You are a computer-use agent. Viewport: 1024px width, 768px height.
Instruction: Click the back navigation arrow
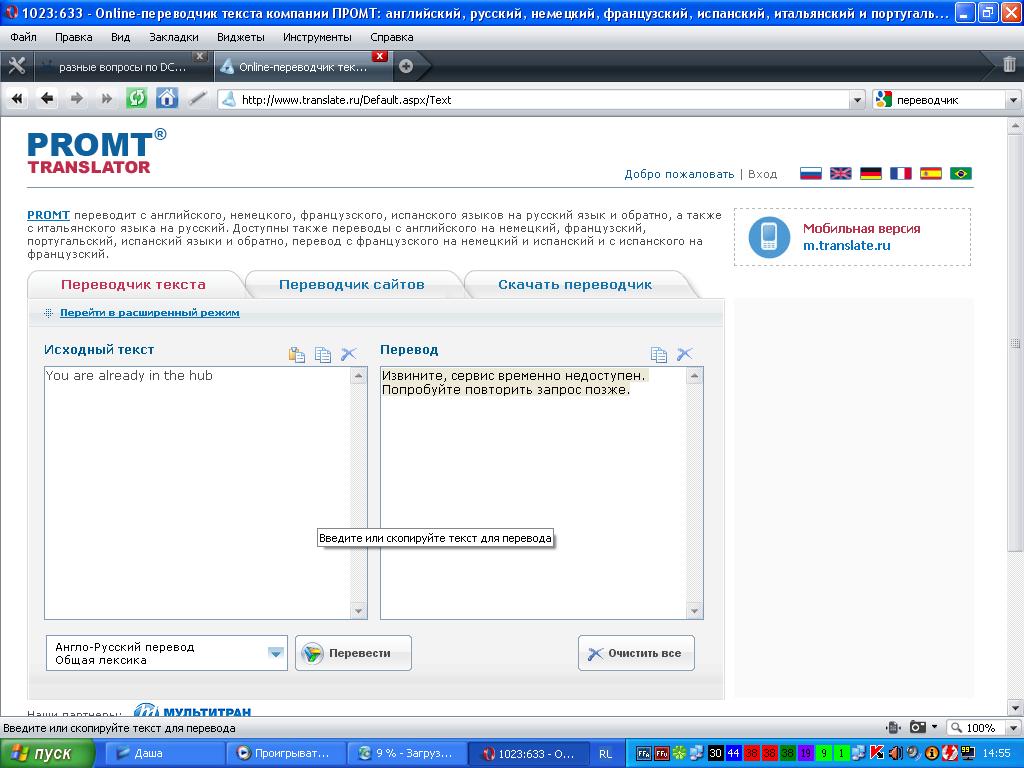(x=47, y=98)
